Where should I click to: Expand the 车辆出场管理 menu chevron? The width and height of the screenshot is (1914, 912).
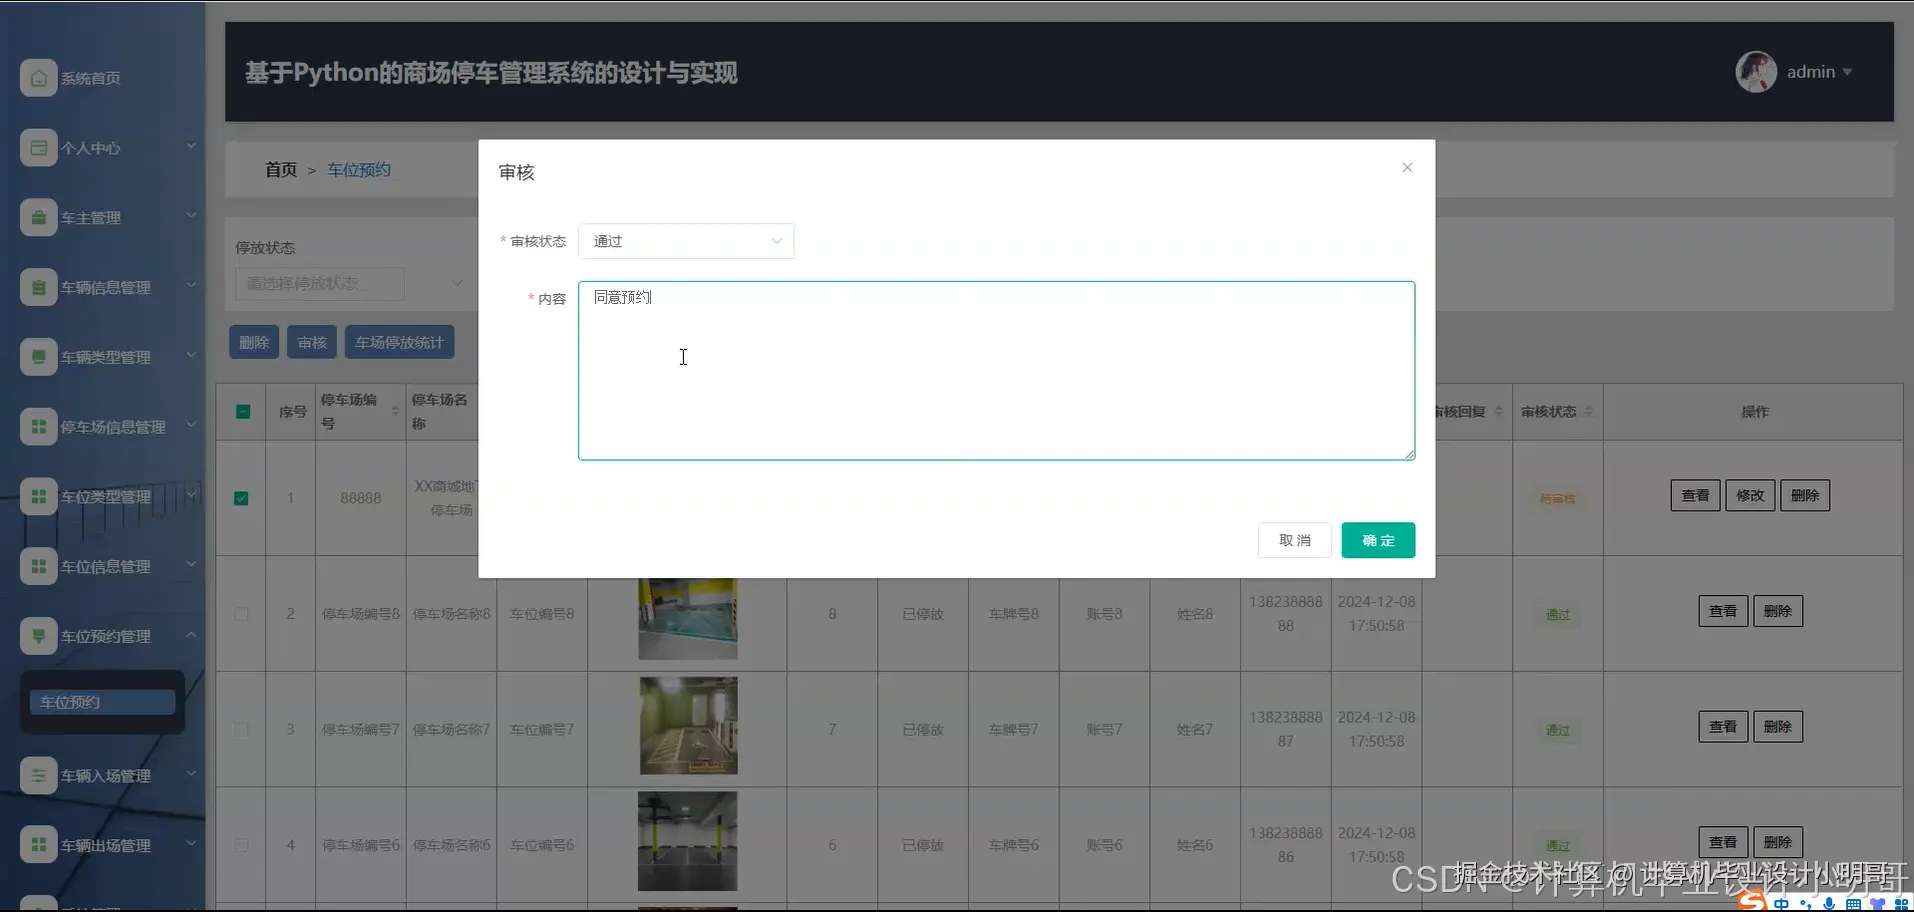click(191, 843)
